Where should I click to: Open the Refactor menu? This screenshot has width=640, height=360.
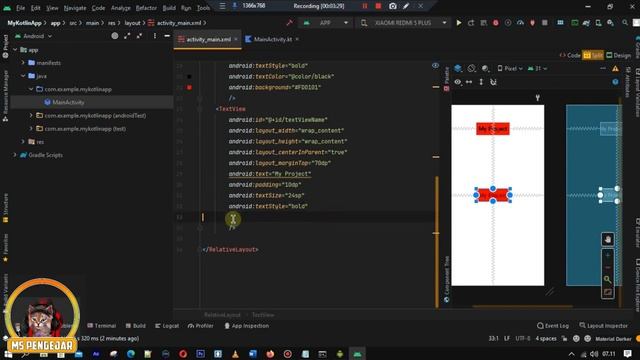pos(146,8)
